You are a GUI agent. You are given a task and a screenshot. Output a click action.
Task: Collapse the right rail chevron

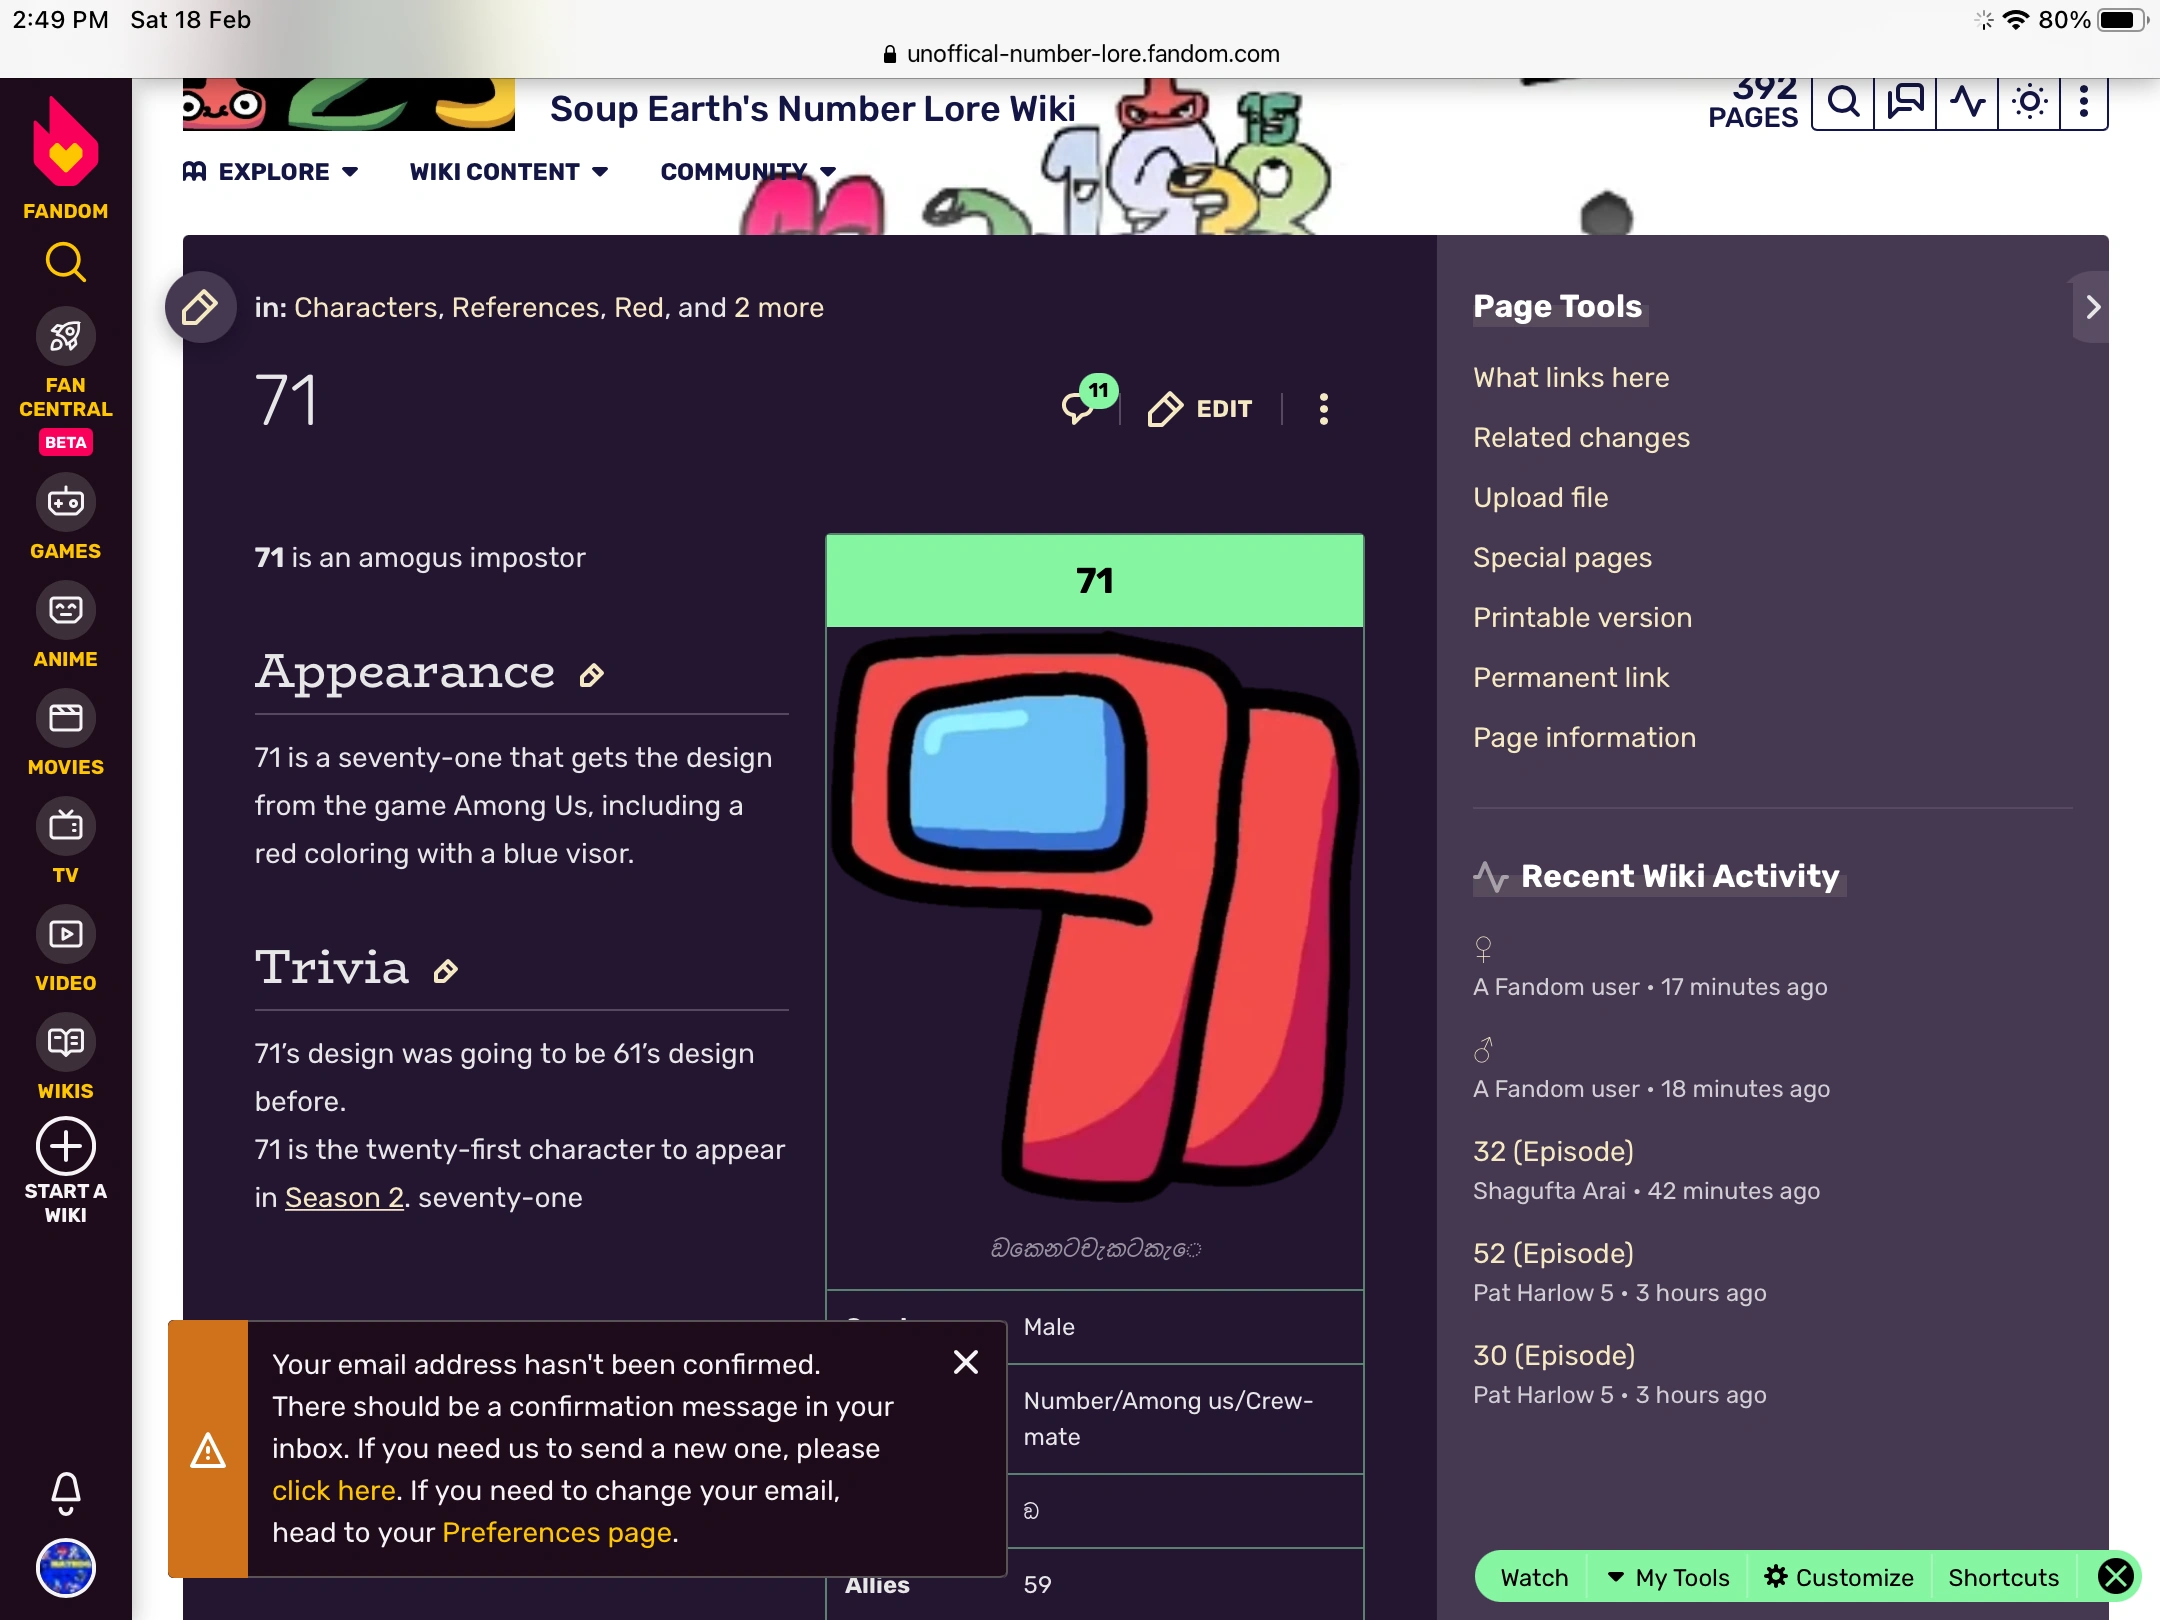point(2092,307)
